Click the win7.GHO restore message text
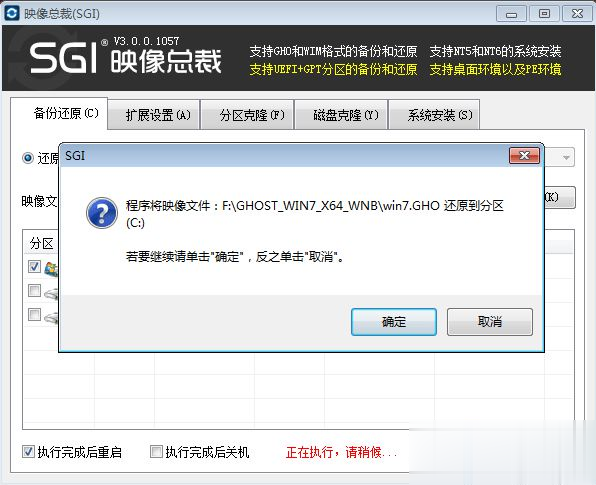 click(x=315, y=214)
